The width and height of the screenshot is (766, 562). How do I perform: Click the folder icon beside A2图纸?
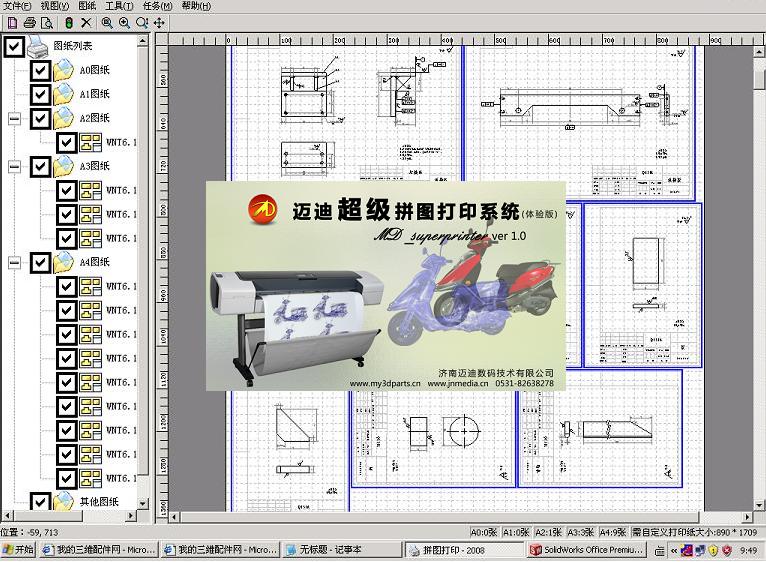tap(64, 118)
